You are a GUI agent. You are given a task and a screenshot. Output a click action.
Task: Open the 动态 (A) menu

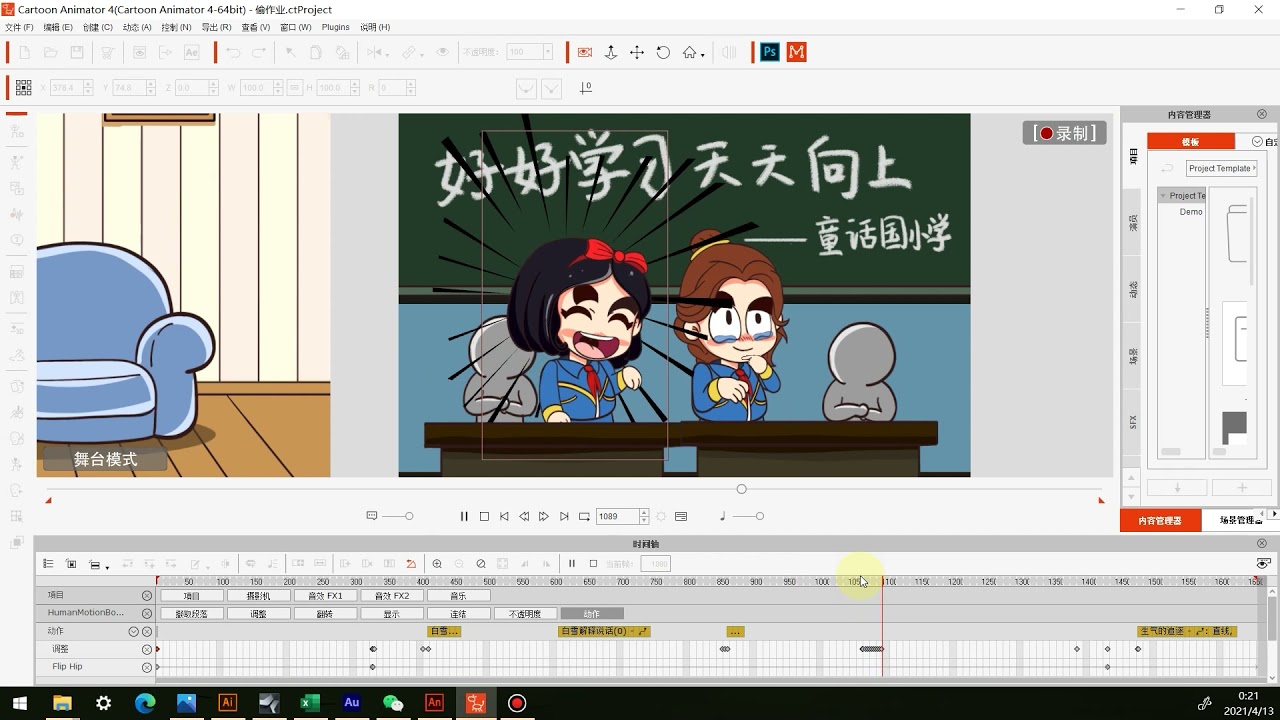point(137,27)
